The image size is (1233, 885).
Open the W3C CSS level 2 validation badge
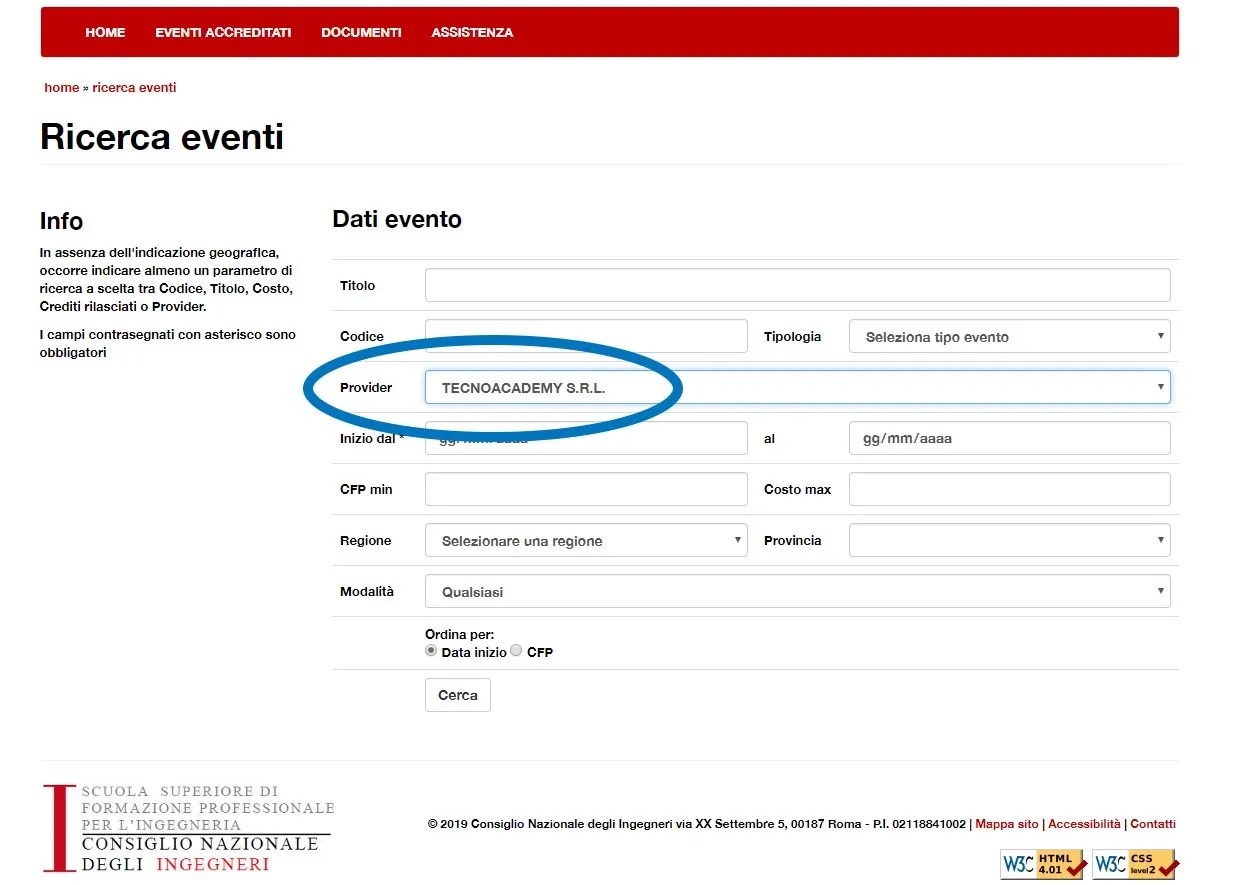point(1136,864)
